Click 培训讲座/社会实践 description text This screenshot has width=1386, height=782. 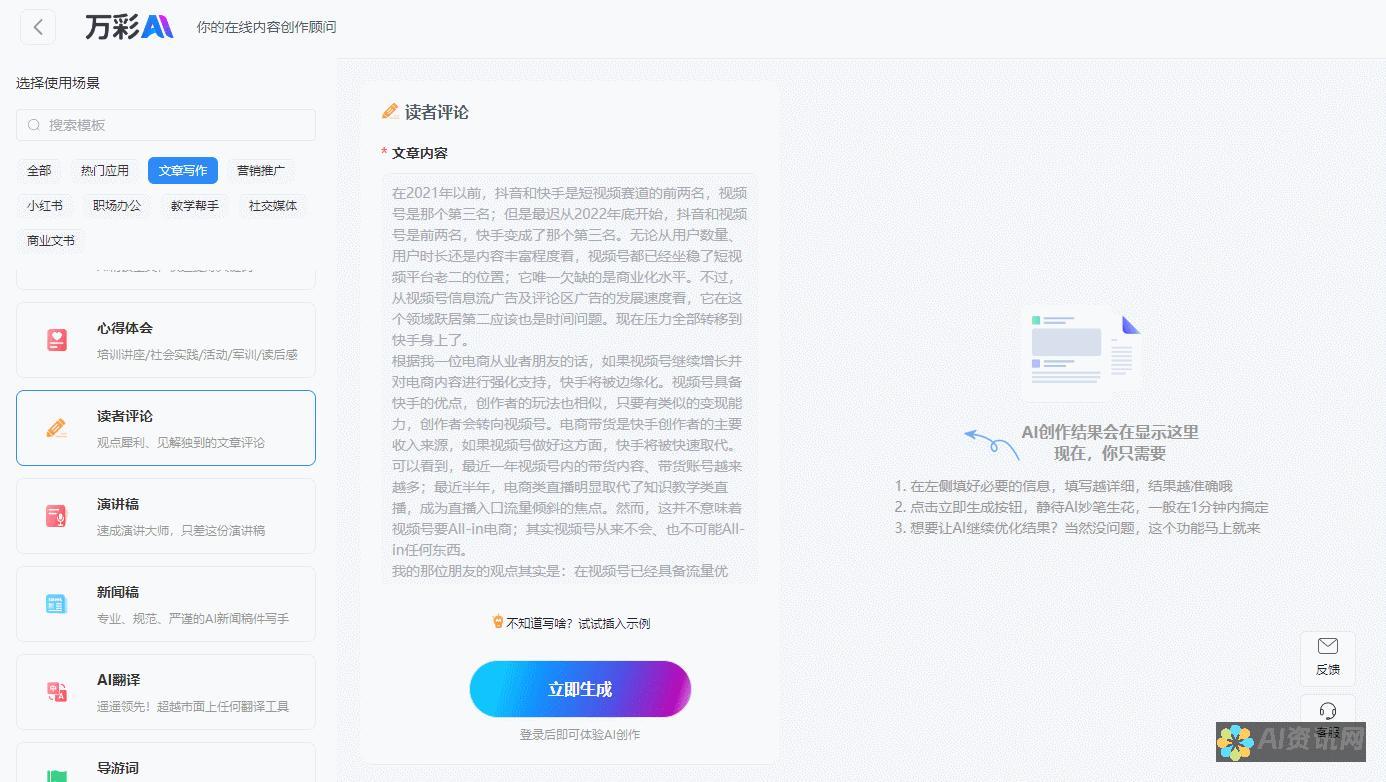[x=197, y=354]
